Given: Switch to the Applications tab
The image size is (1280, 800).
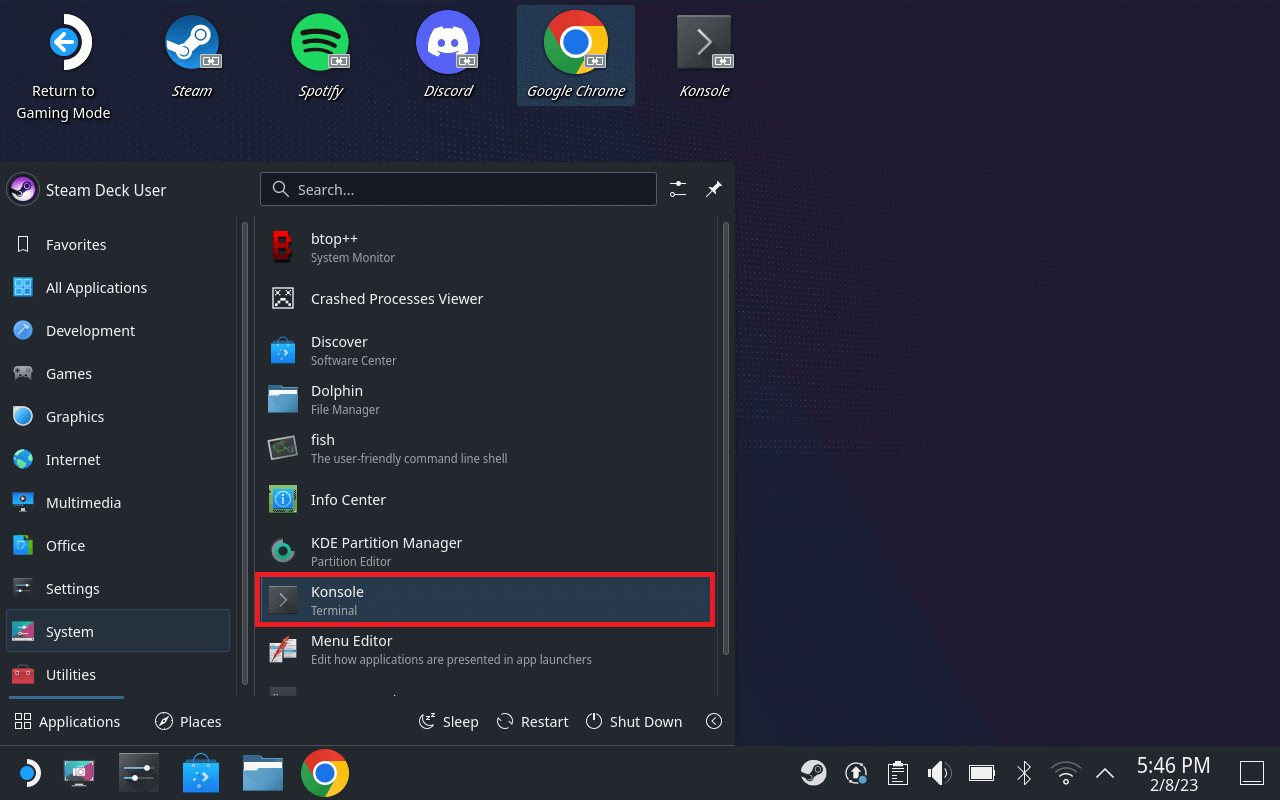Looking at the screenshot, I should tap(67, 721).
